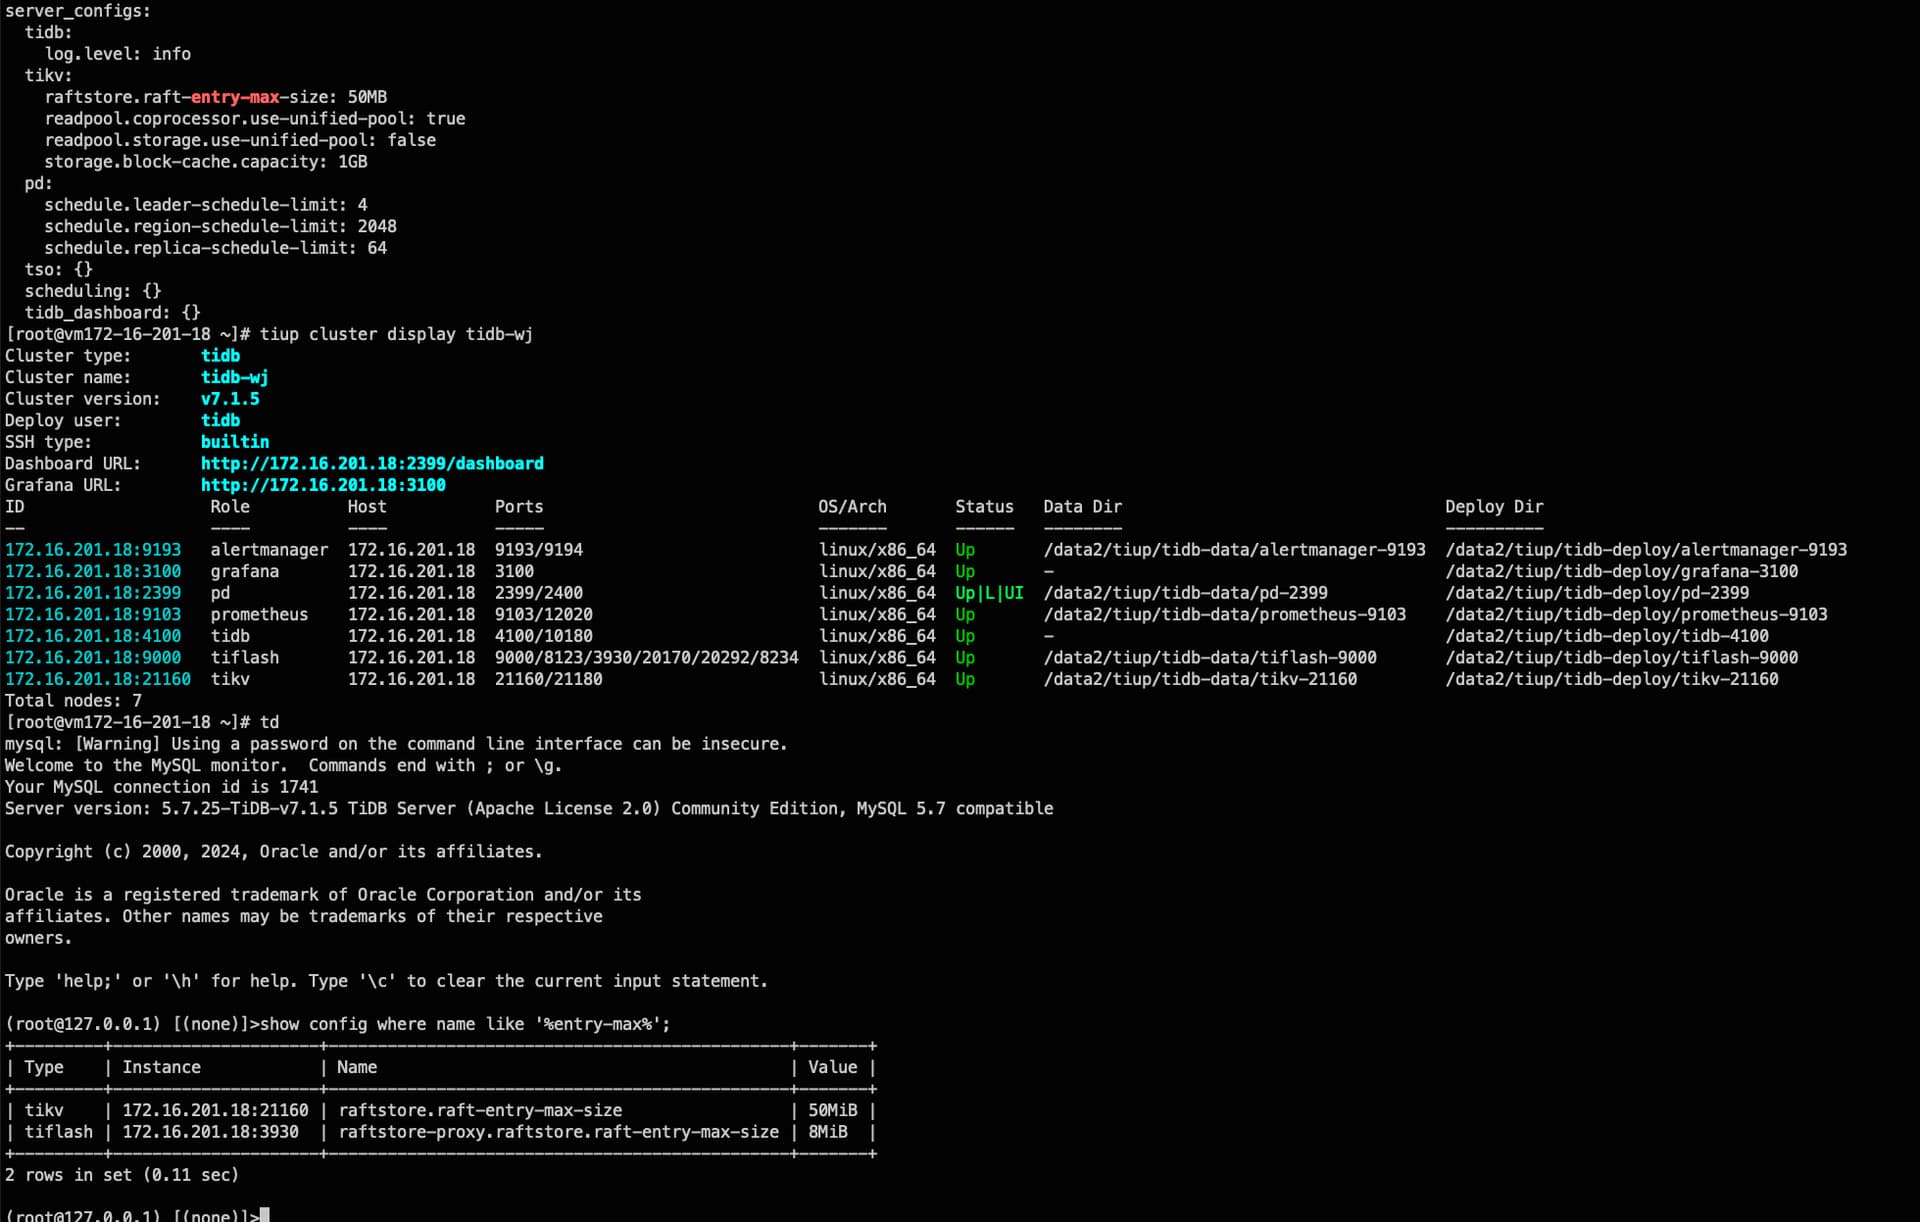Click the prometheus node ID 172.16.201.18:9103
Screen dimensions: 1920x1222
click(93, 614)
